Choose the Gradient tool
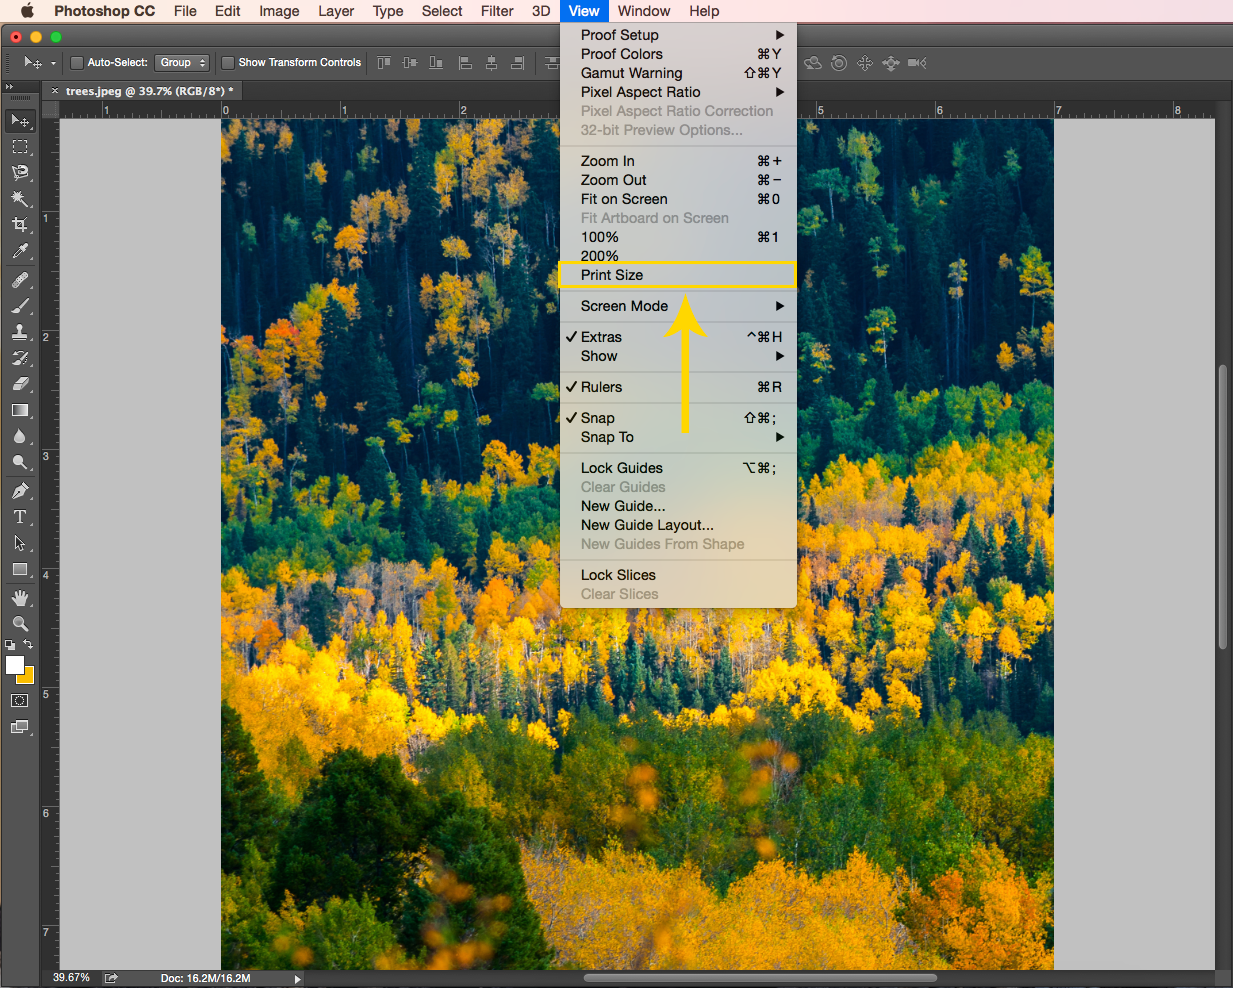1233x988 pixels. tap(20, 410)
